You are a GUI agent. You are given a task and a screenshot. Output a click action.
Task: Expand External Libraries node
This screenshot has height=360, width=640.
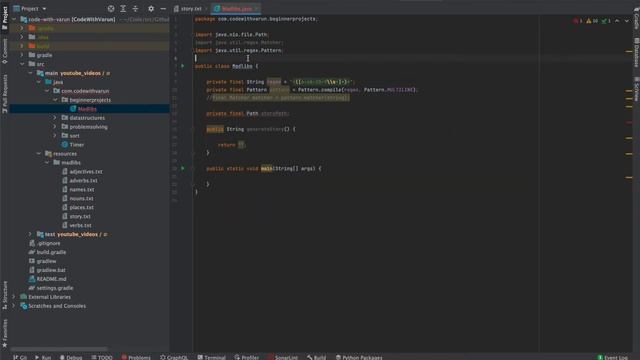coord(14,297)
